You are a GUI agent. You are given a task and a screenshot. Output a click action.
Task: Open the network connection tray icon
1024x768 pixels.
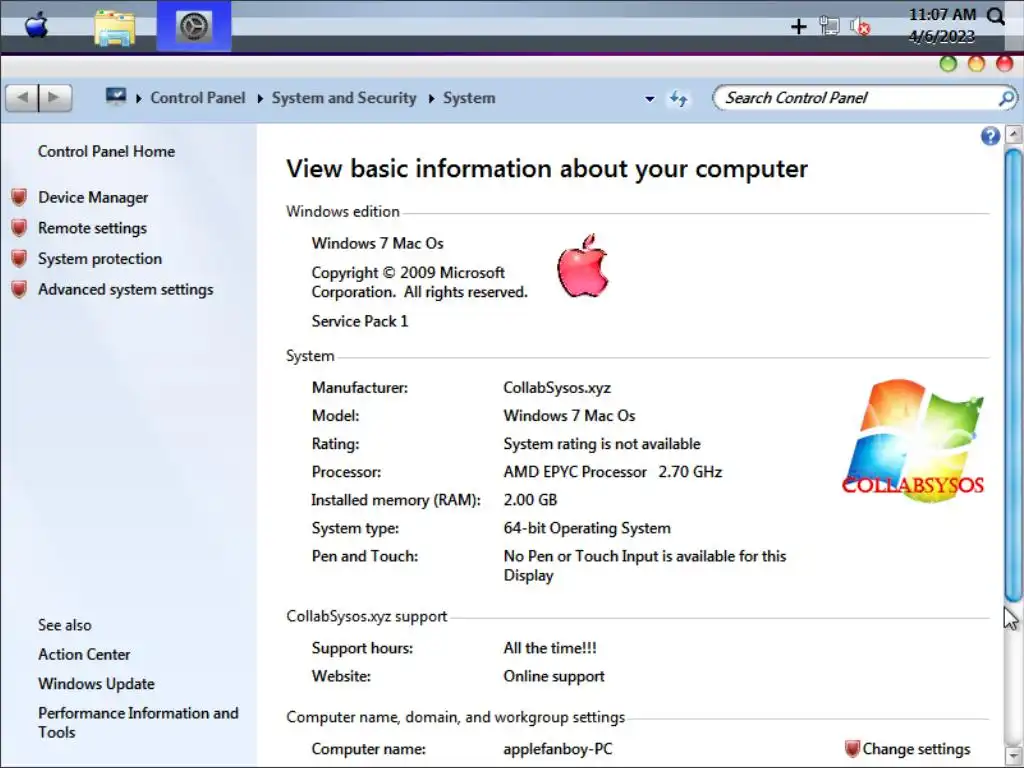(x=829, y=26)
